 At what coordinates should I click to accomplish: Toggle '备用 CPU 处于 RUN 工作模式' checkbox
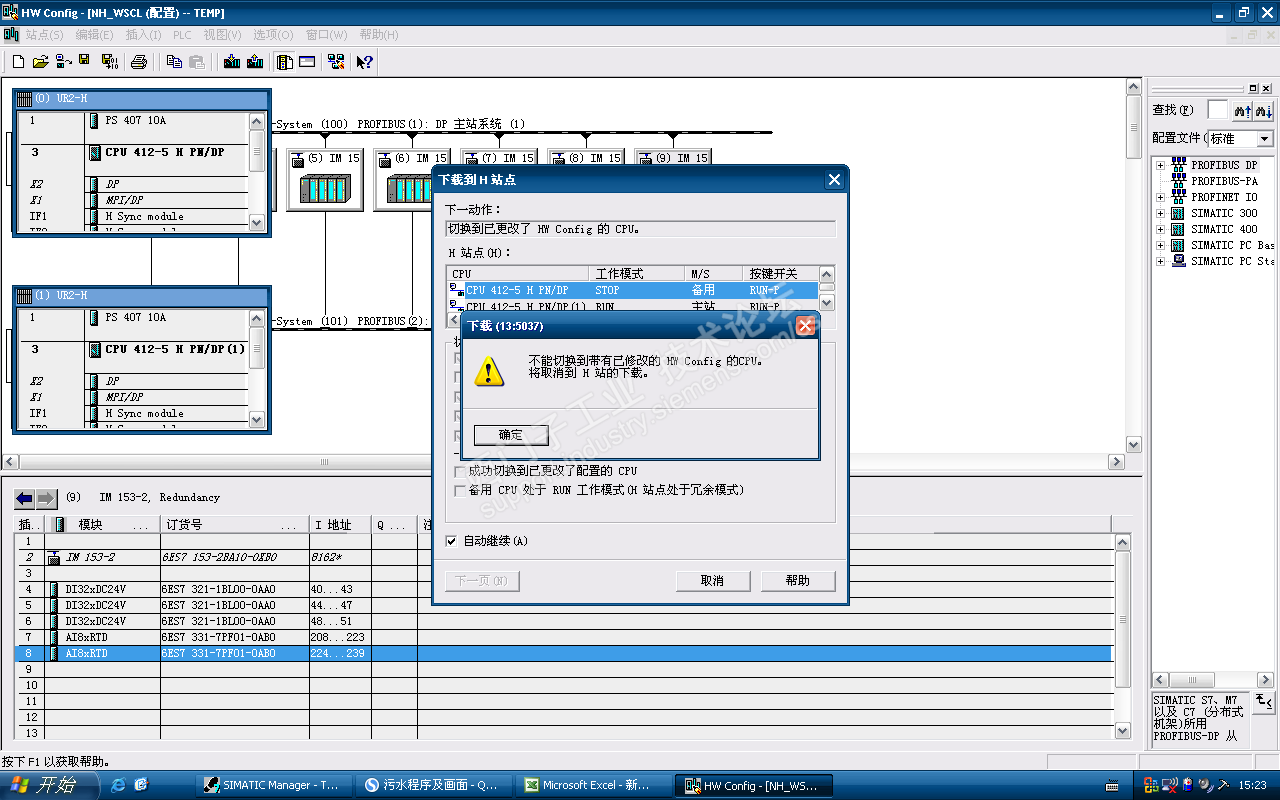460,490
